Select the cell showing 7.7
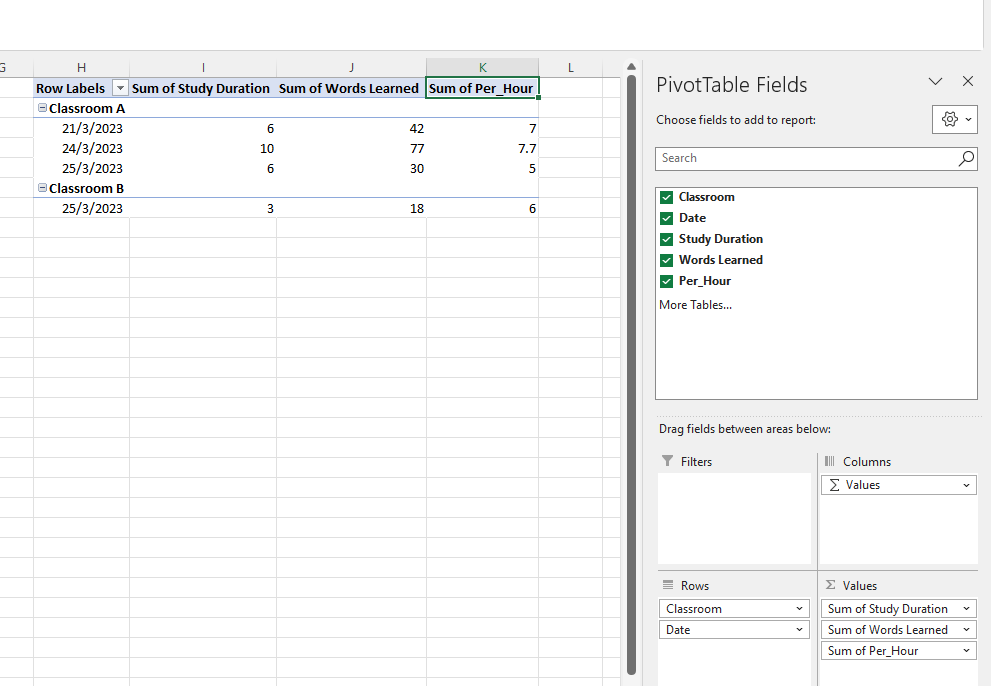Viewport: 991px width, 686px height. pos(482,149)
